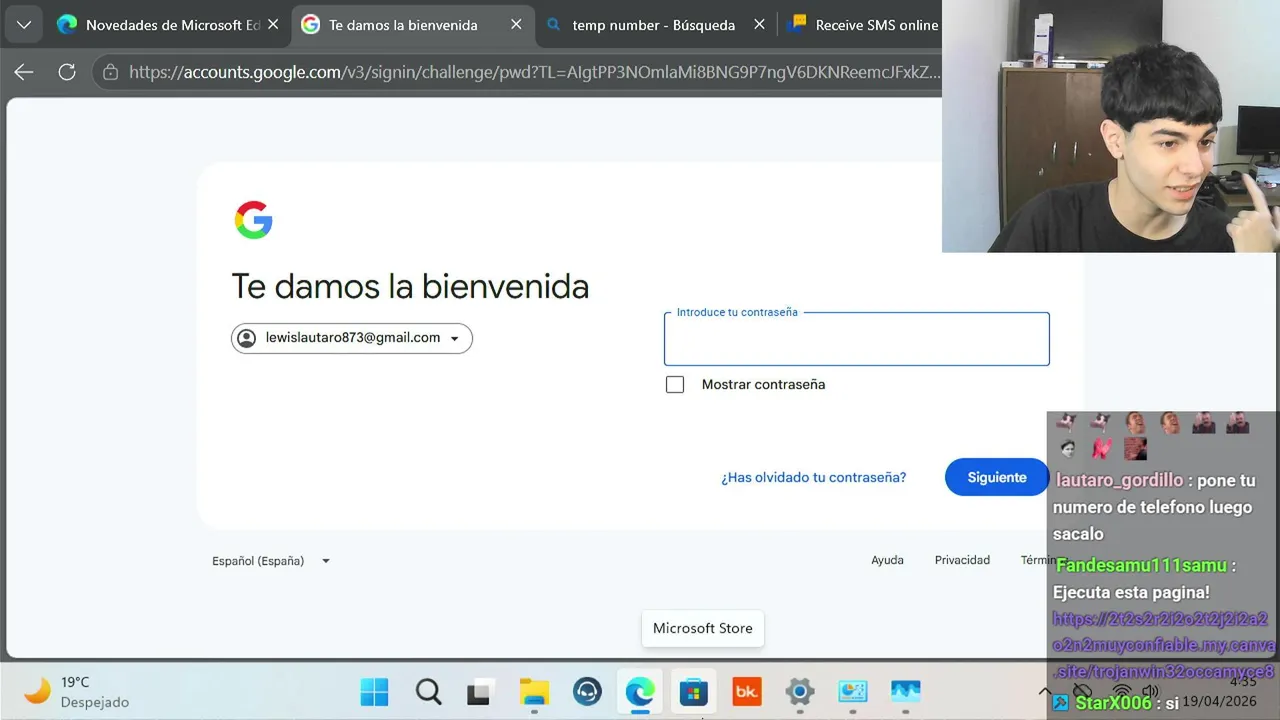Open the volume speaker tray icon

point(1150,691)
